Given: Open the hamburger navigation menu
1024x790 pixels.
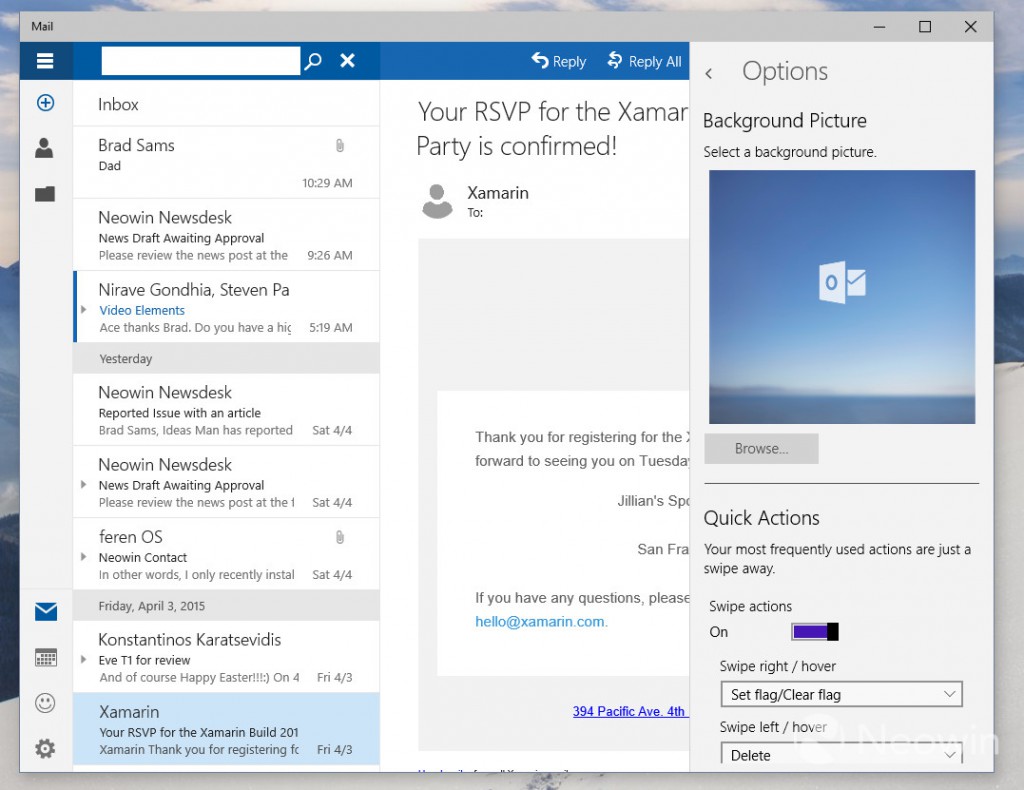Looking at the screenshot, I should pos(45,61).
